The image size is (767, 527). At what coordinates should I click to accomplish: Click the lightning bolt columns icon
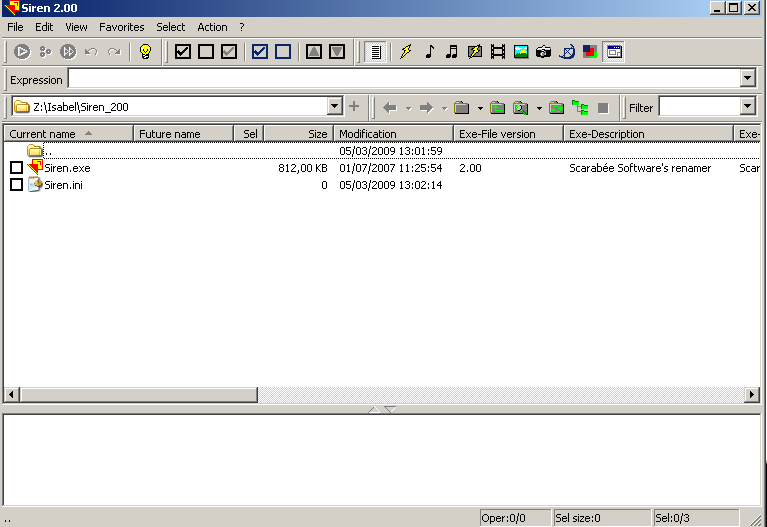point(406,51)
